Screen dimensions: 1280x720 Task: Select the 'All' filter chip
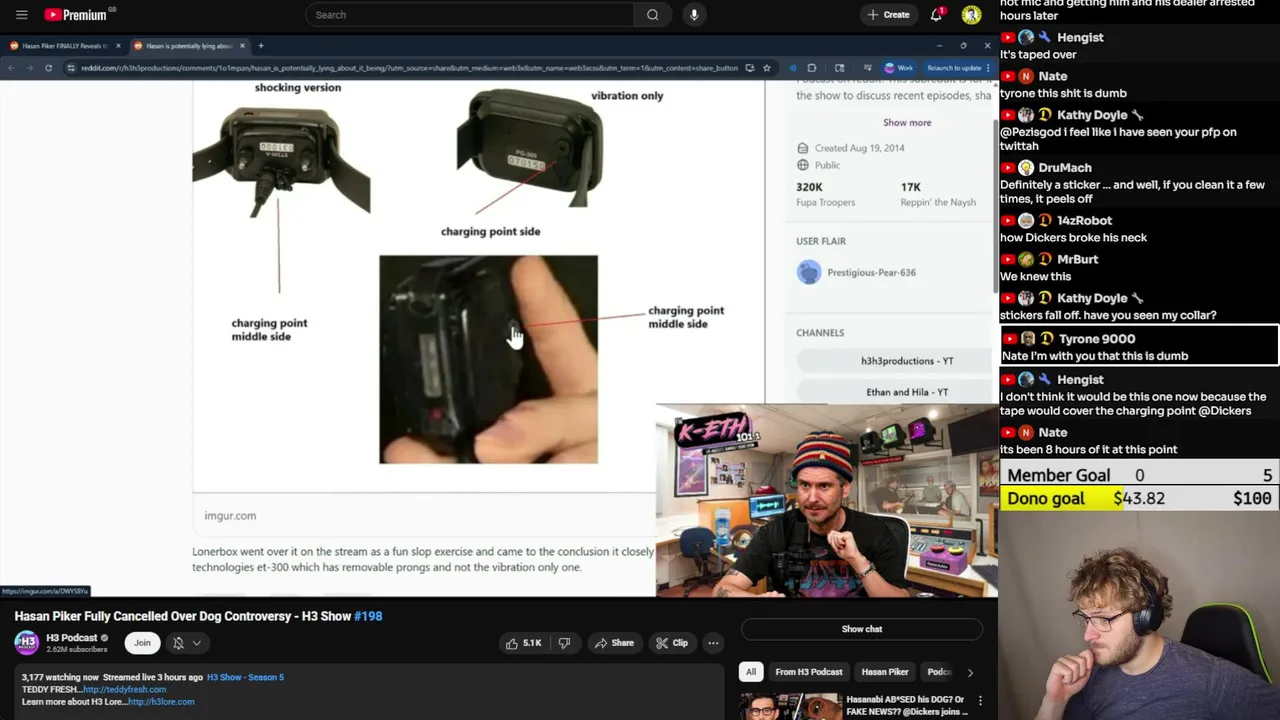751,672
